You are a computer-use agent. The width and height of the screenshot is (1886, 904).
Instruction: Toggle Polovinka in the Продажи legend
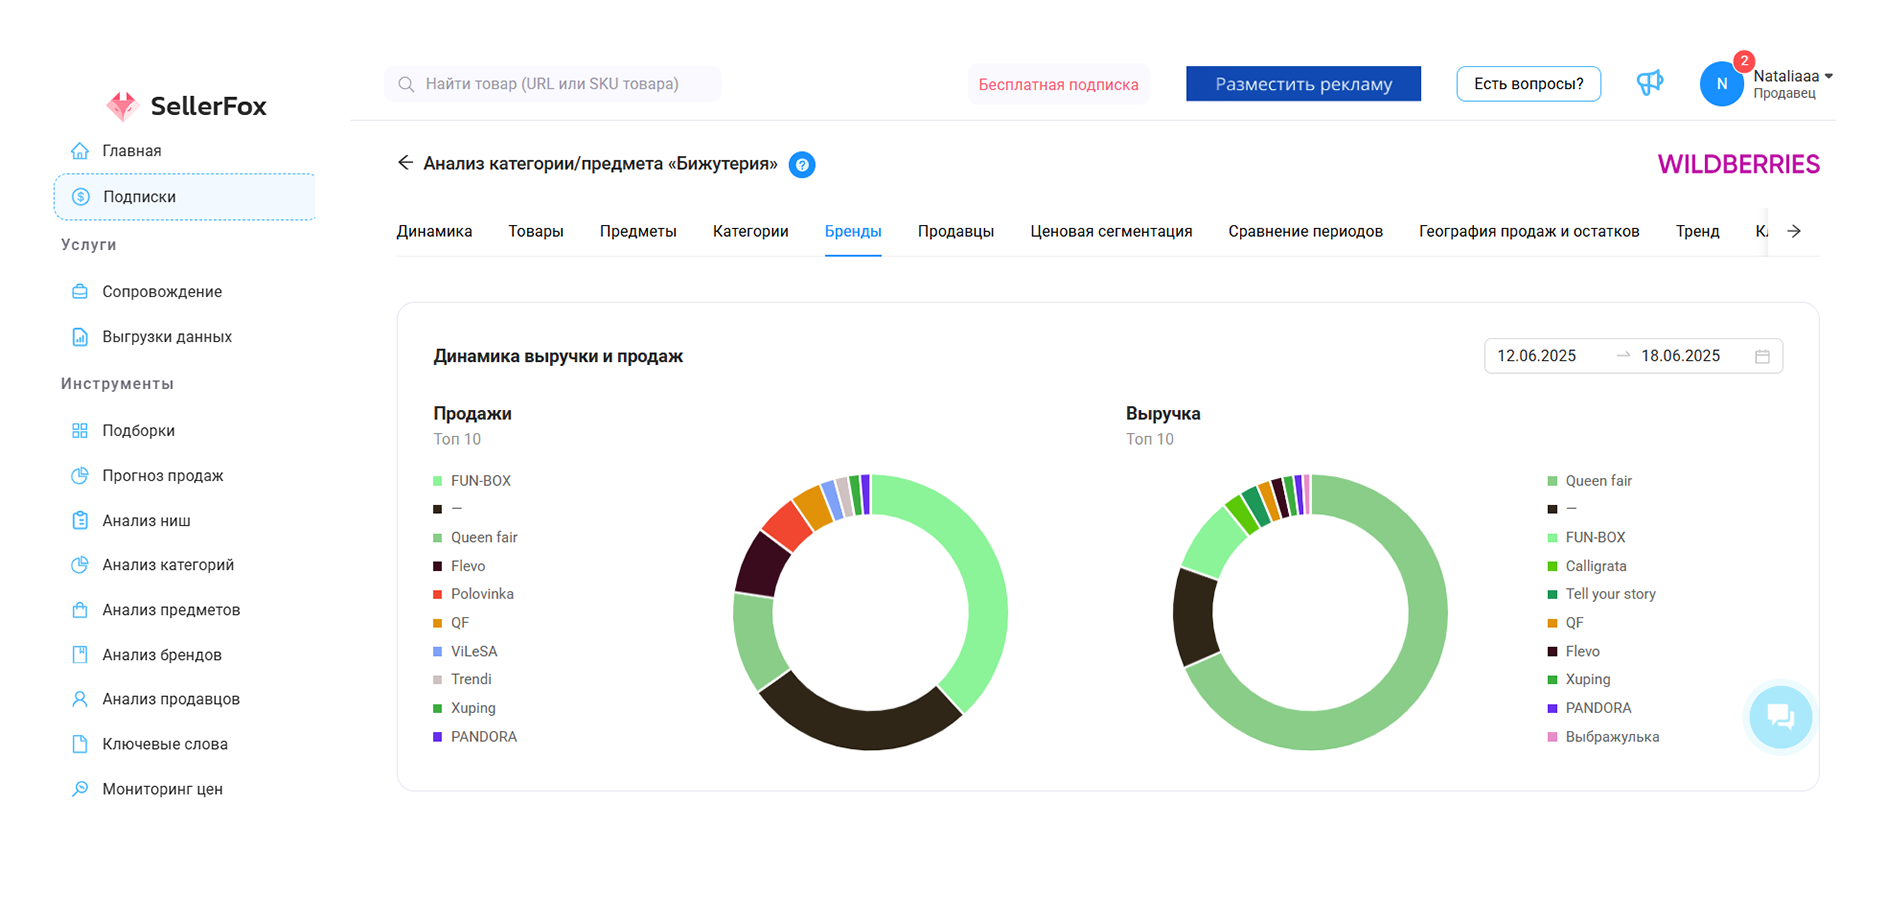tap(473, 594)
